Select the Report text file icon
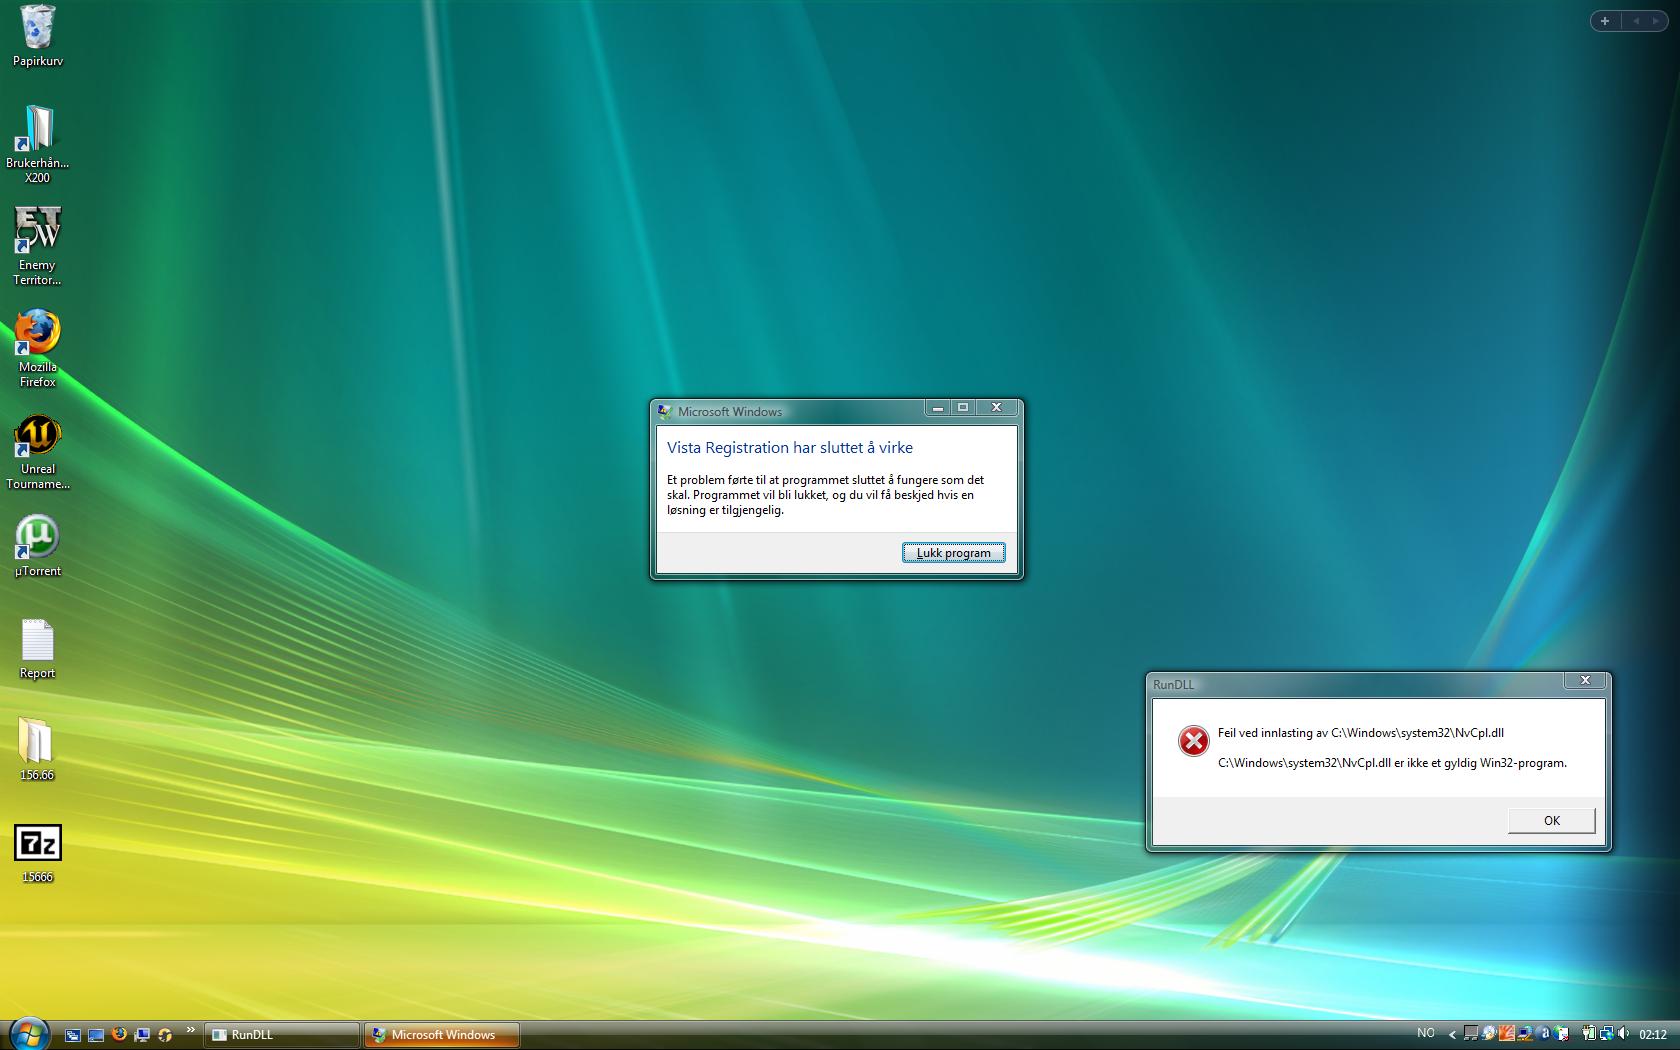 click(x=38, y=648)
